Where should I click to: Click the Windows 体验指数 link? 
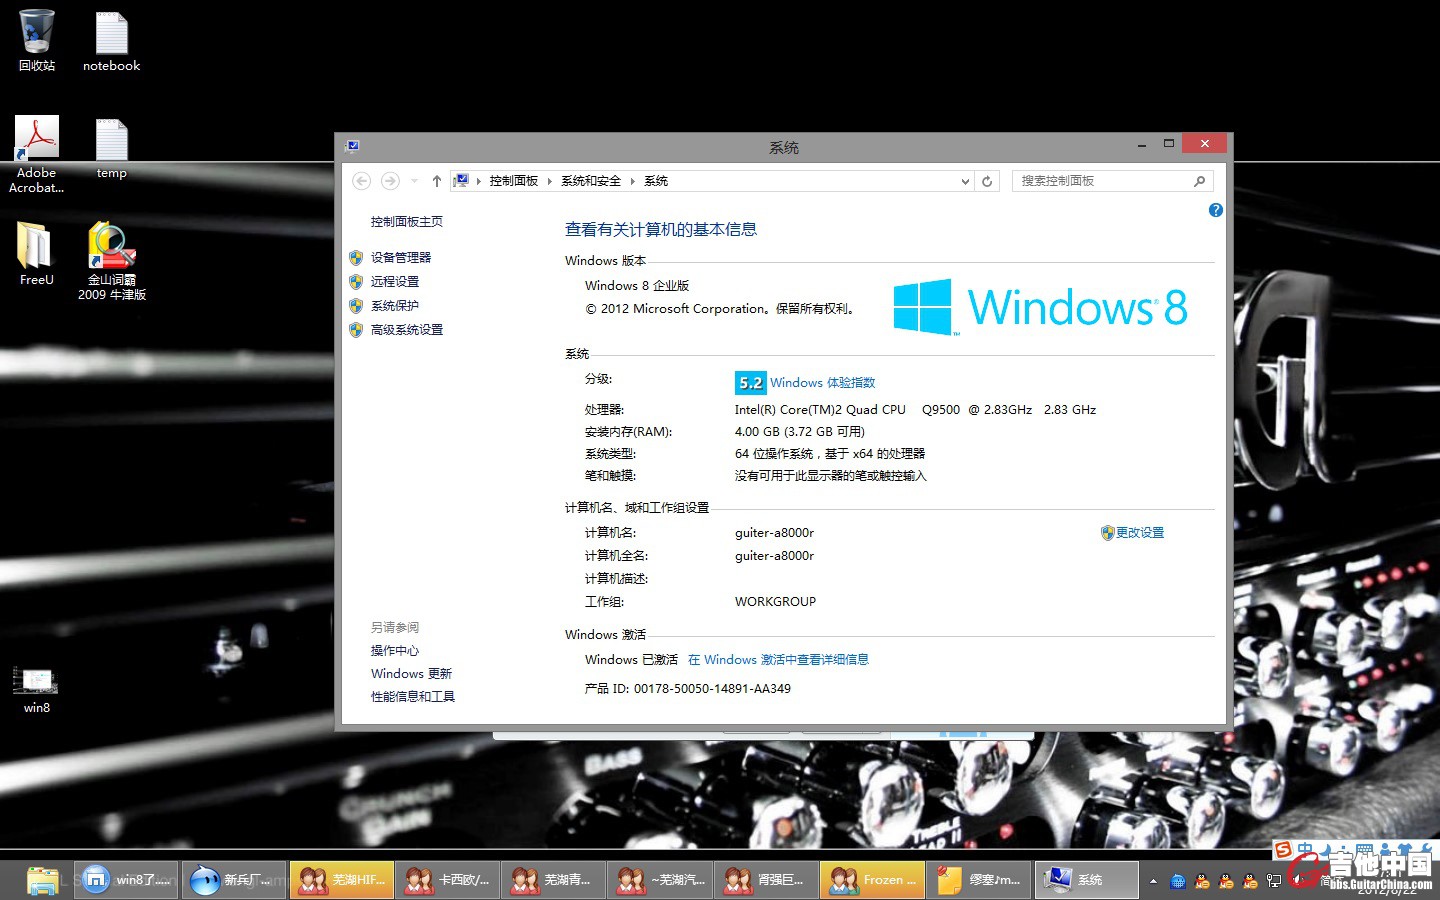[822, 383]
